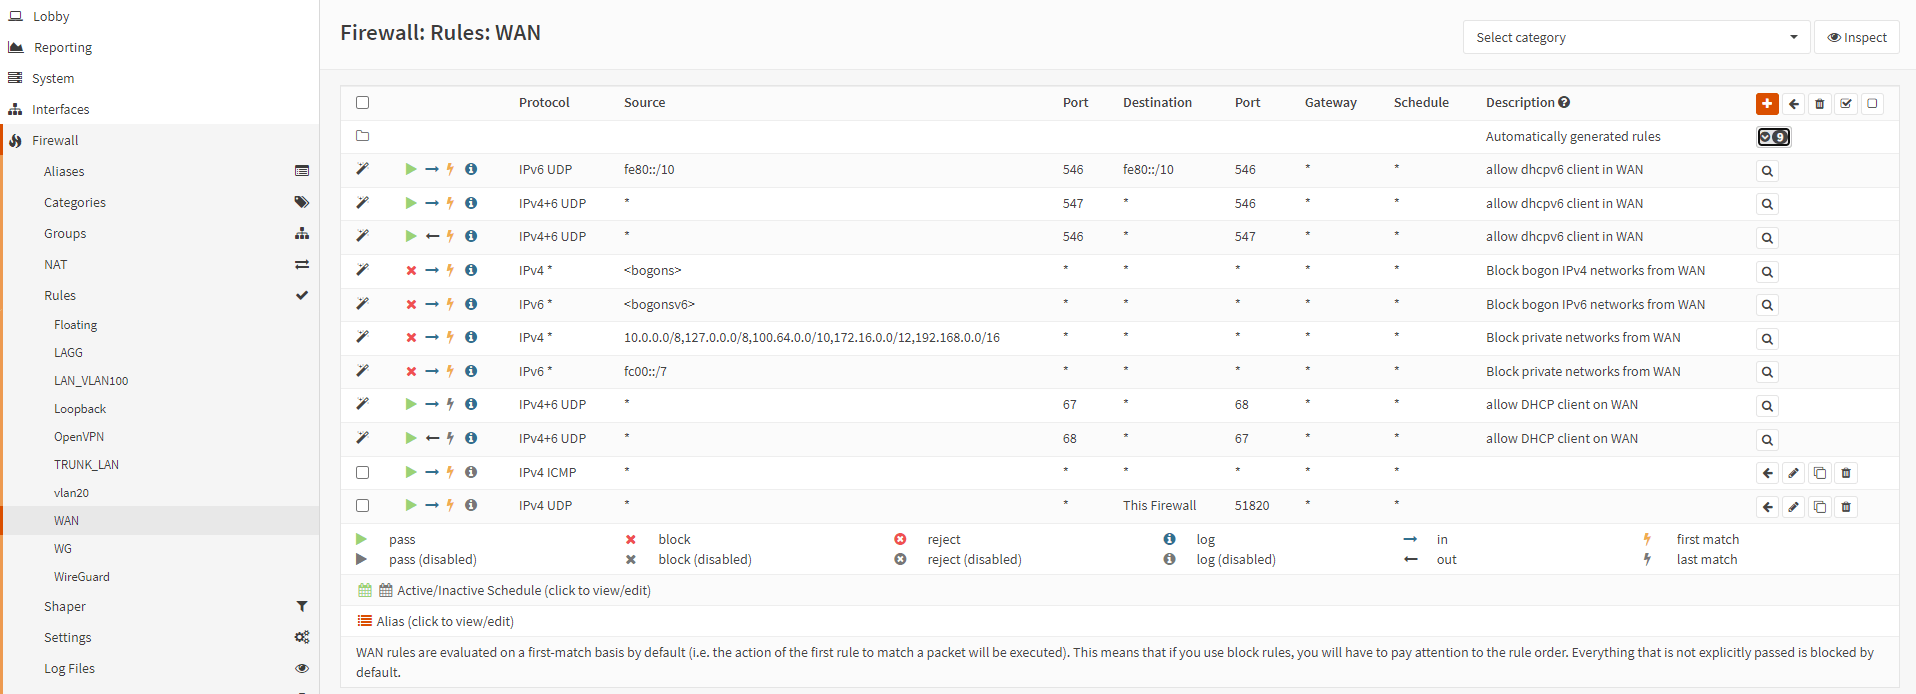The image size is (1916, 694).
Task: Open lookup for fc00::/7 private networks rule
Action: coord(1767,372)
